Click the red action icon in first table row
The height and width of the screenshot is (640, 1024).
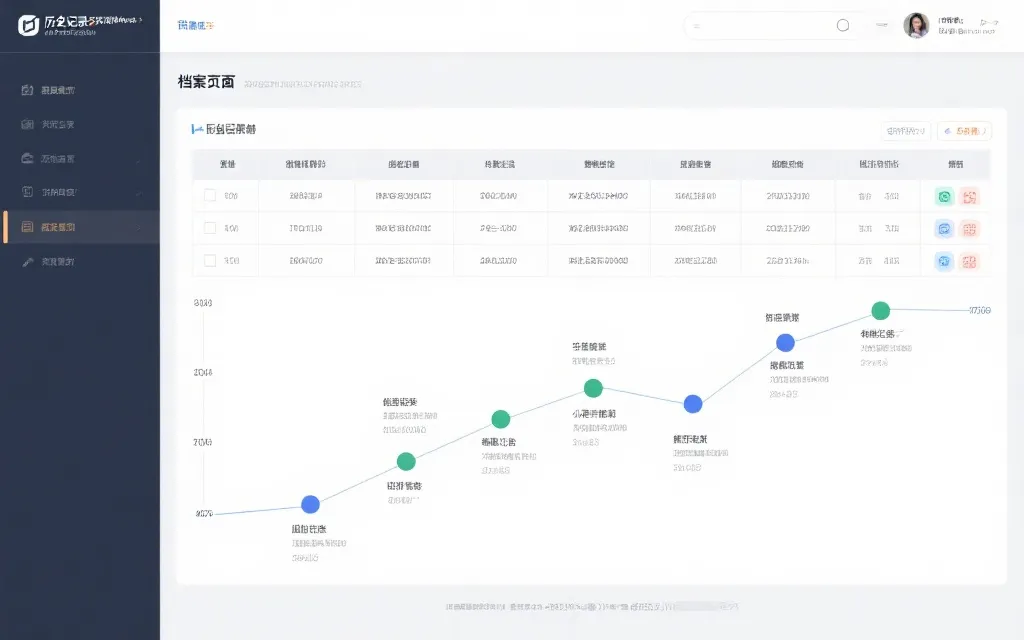coord(969,197)
